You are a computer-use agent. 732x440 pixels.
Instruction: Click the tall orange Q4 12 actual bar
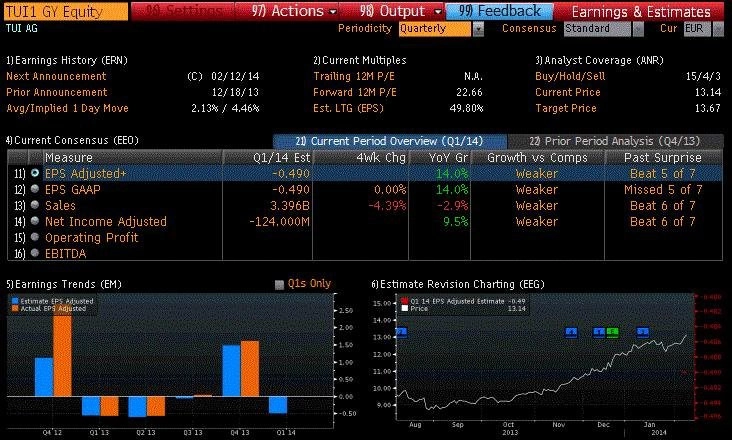[x=63, y=356]
